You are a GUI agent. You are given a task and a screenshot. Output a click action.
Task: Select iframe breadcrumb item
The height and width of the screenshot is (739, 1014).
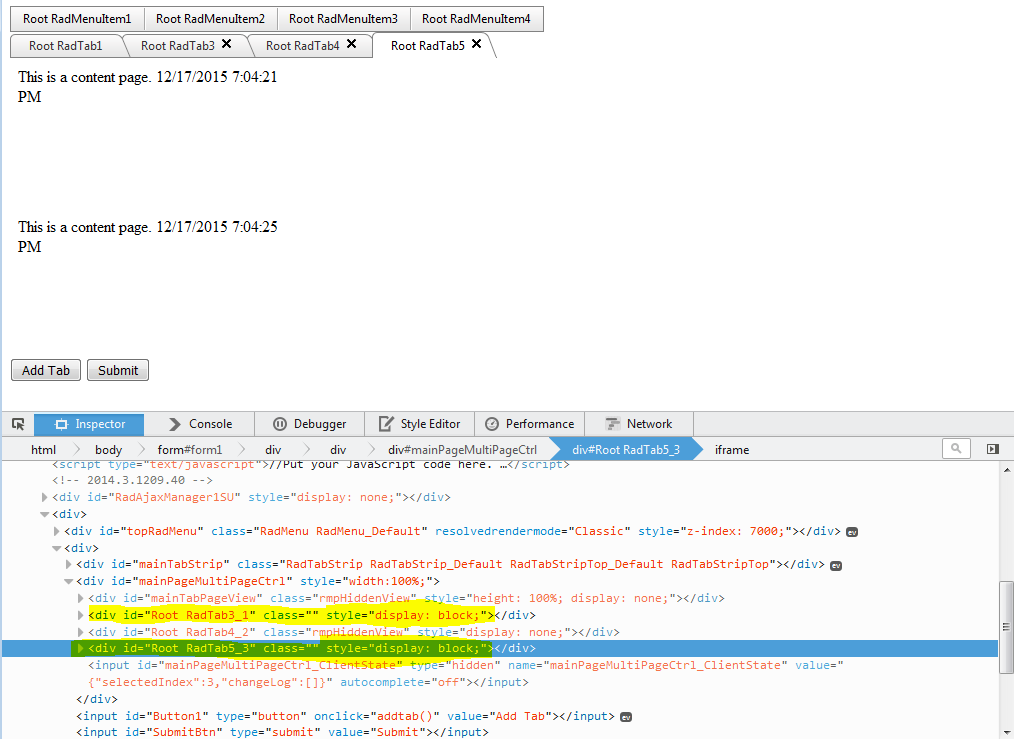click(732, 450)
